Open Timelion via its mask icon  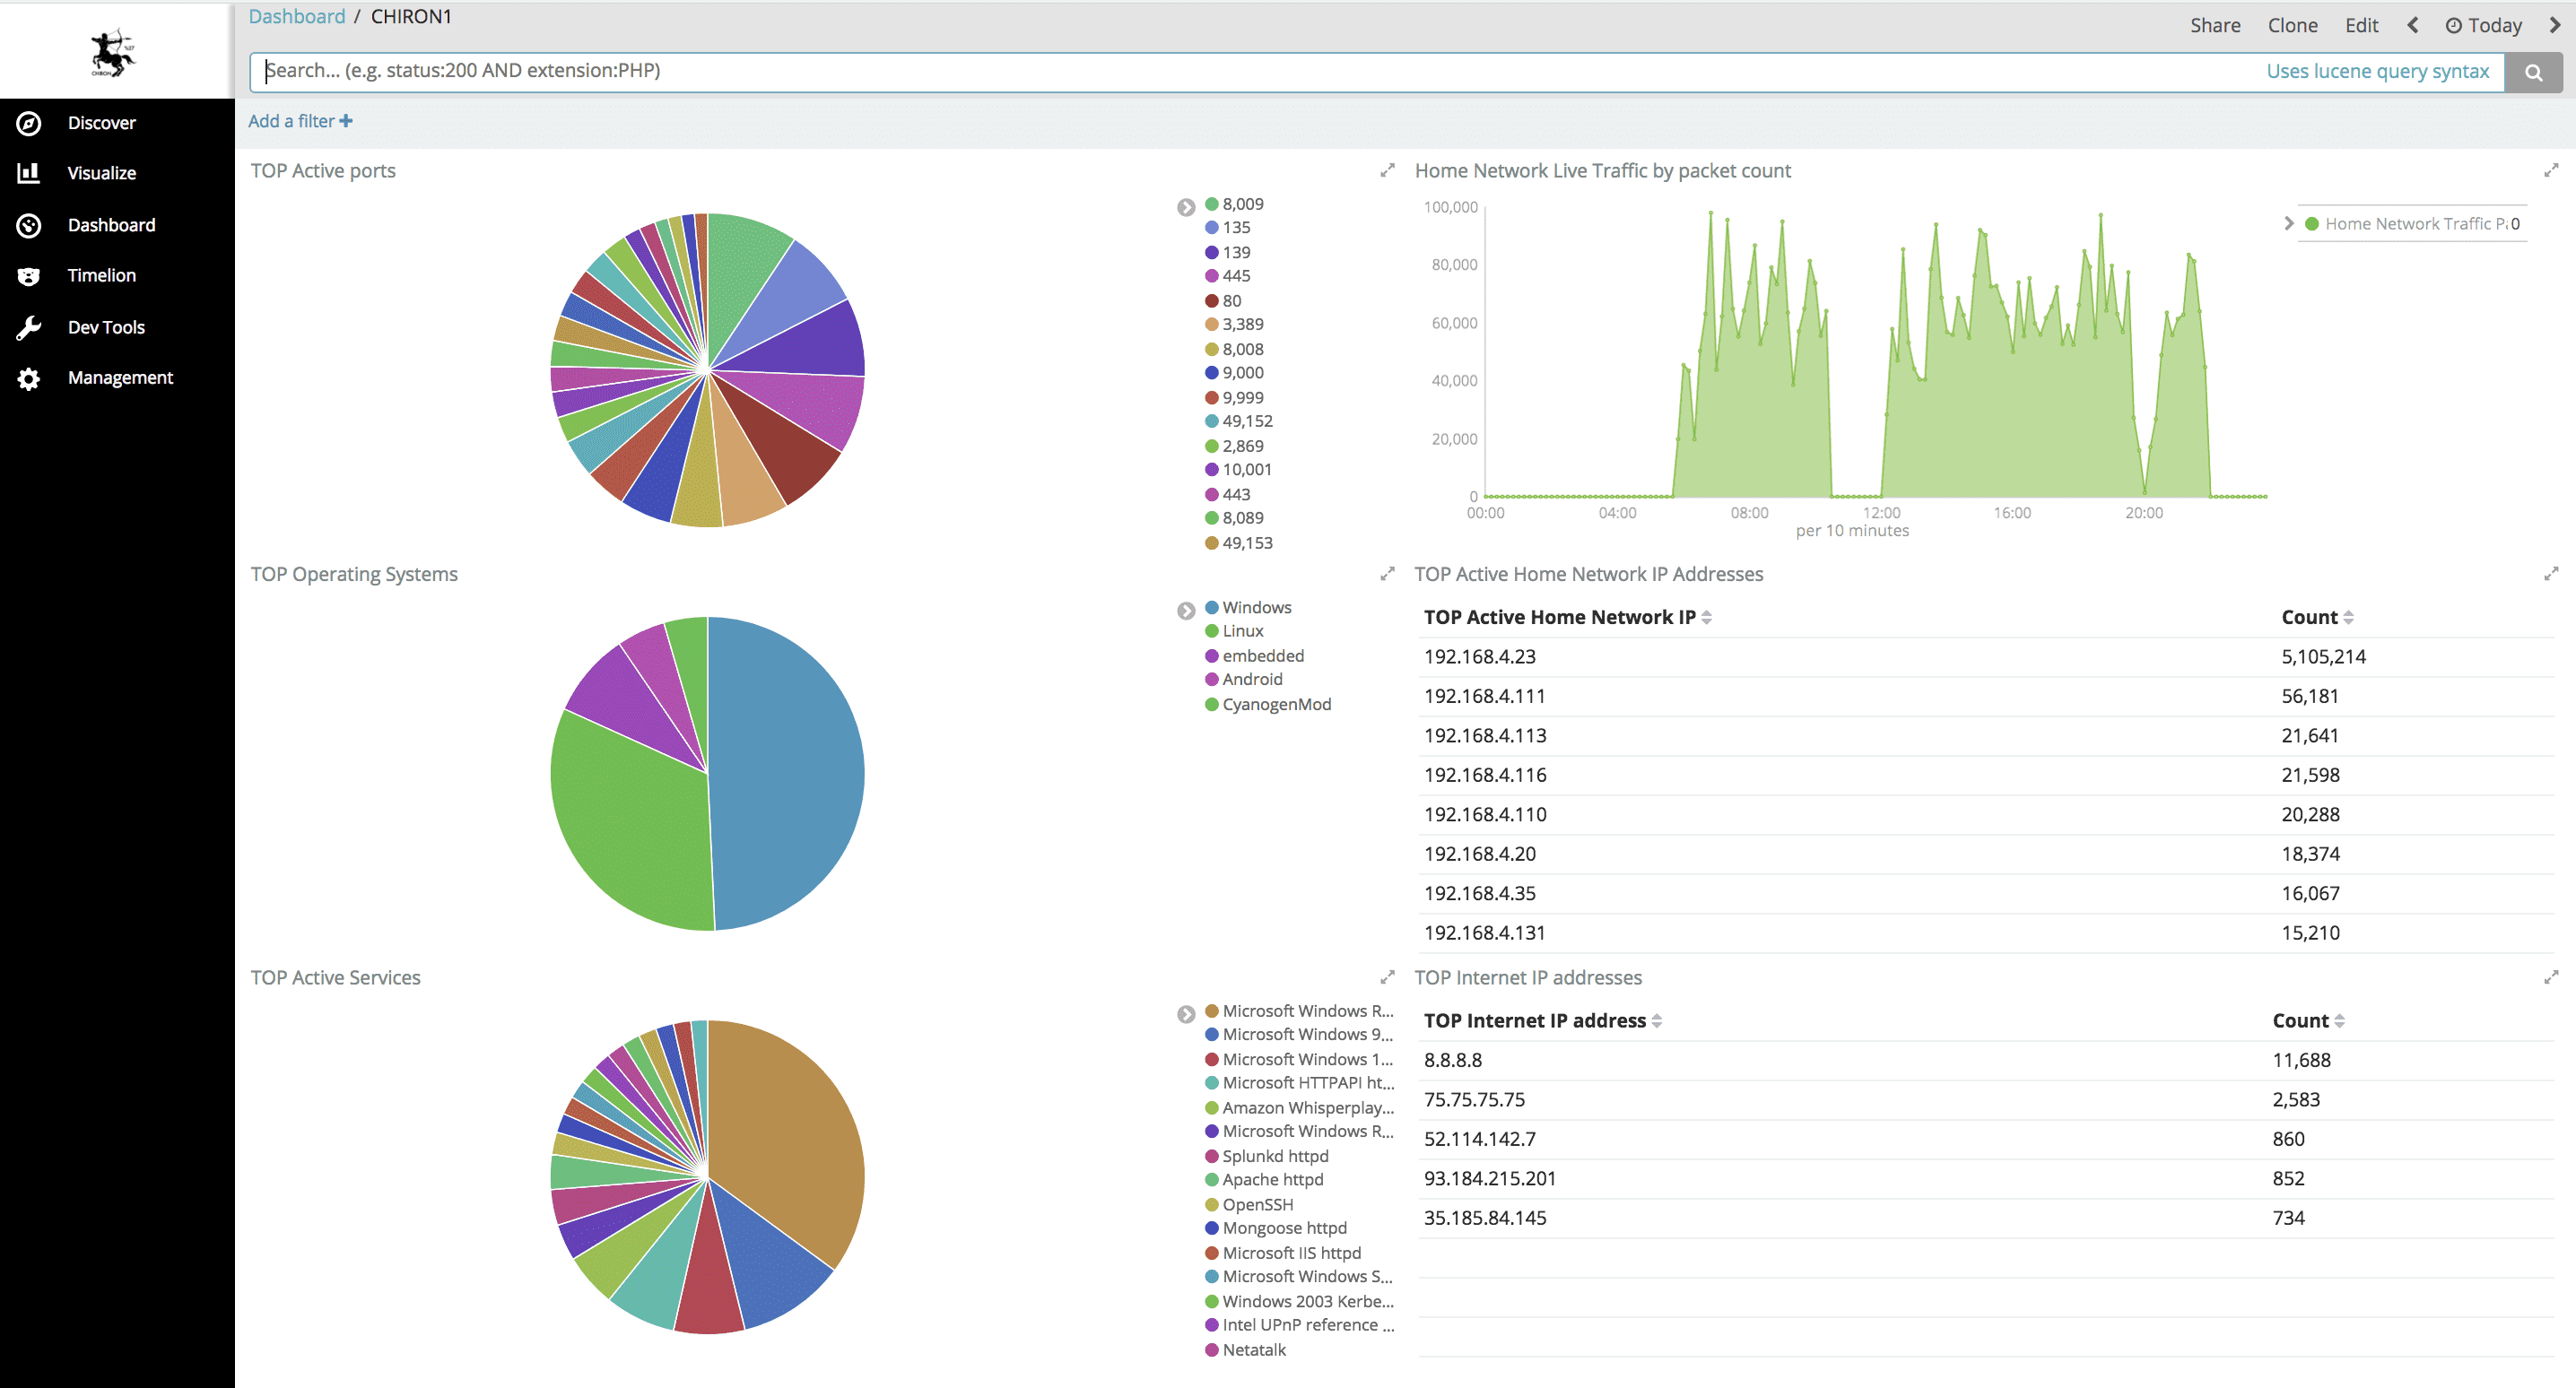point(29,276)
